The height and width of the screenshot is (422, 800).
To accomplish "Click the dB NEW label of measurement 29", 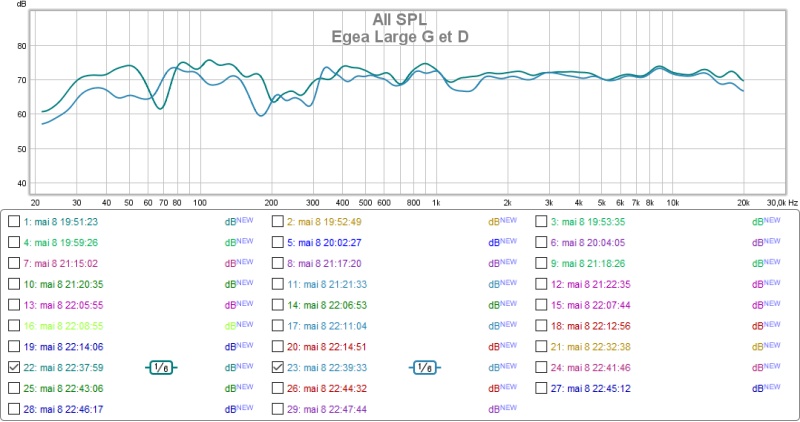I will tap(503, 409).
